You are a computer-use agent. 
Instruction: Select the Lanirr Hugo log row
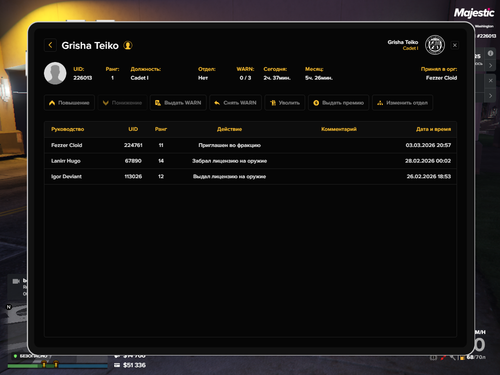pyautogui.click(x=250, y=161)
